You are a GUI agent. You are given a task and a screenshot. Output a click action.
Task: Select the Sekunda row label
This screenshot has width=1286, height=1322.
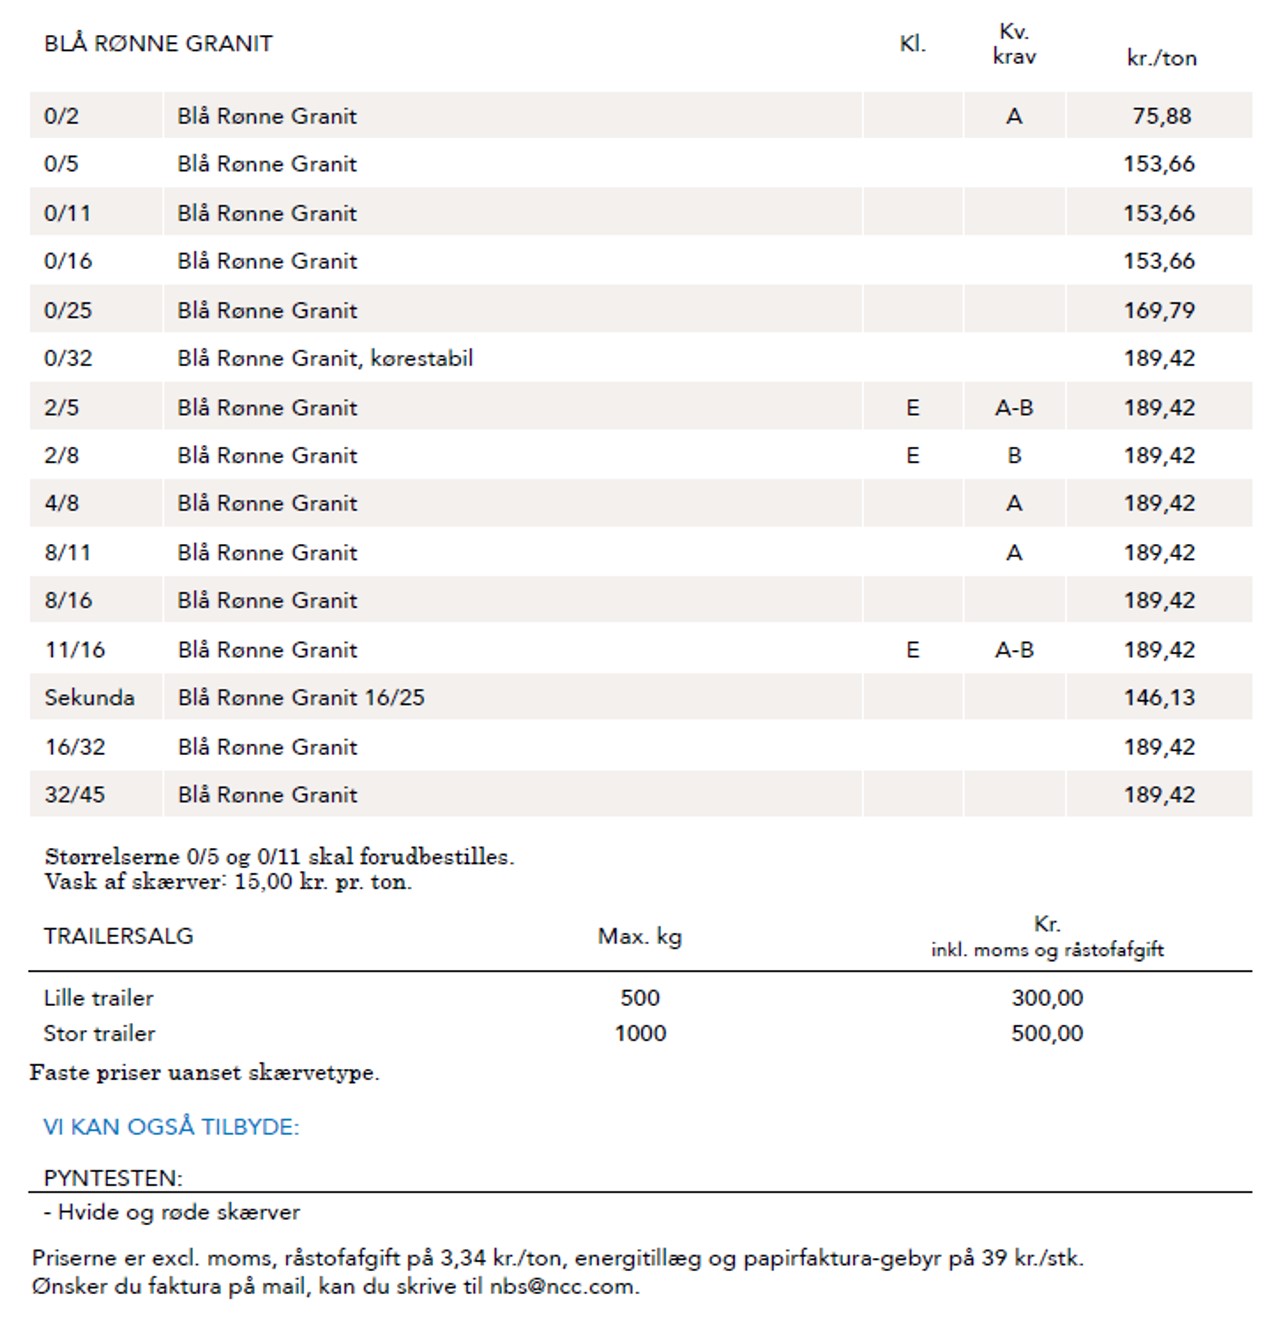pos(89,698)
